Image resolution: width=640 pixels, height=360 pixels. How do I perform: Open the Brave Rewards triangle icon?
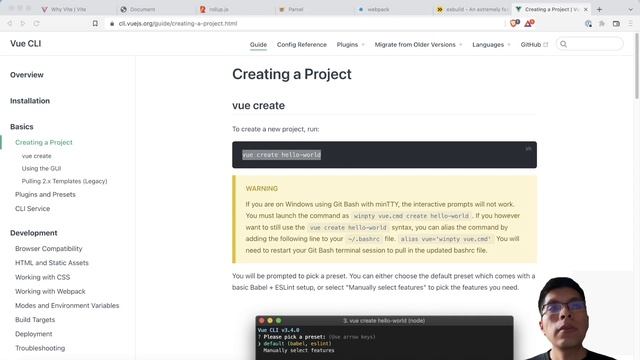[x=529, y=23]
